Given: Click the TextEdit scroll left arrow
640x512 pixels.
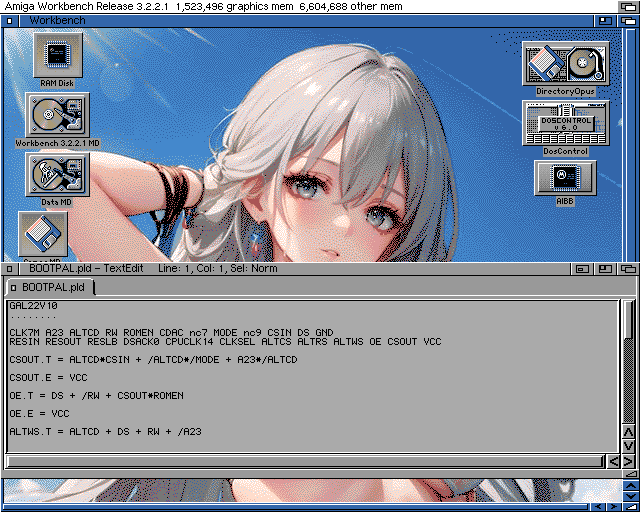Looking at the screenshot, I should [613, 461].
